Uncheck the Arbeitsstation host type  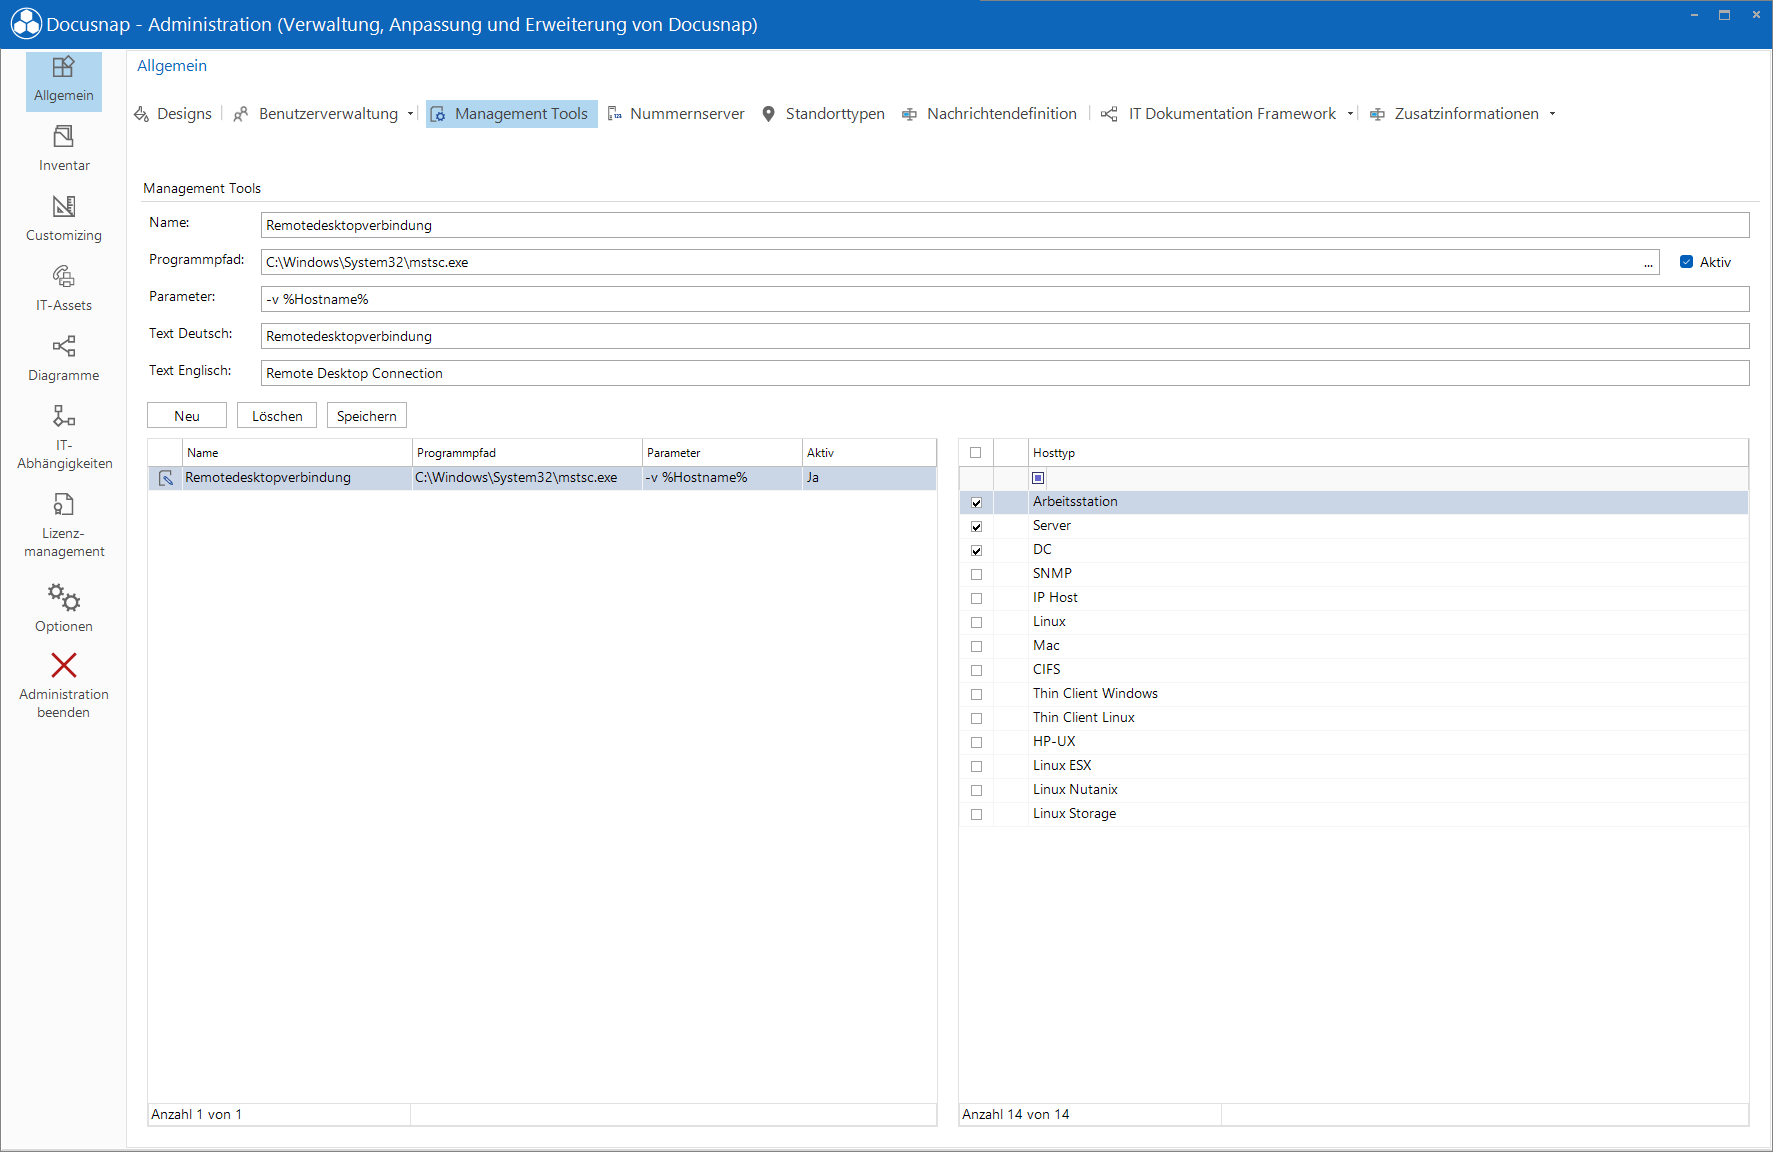point(976,503)
